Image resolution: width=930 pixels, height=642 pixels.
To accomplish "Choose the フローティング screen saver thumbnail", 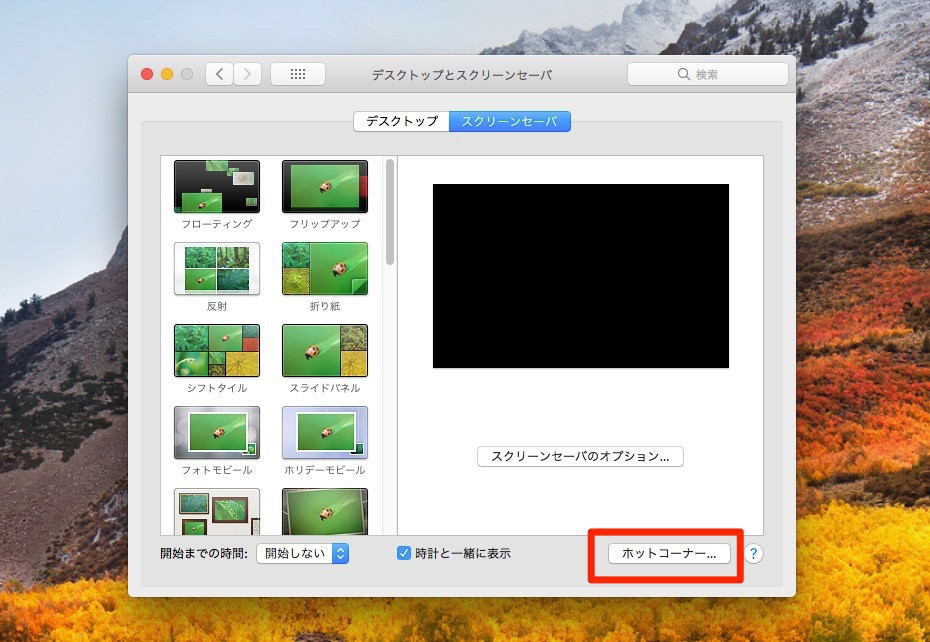I will [216, 186].
